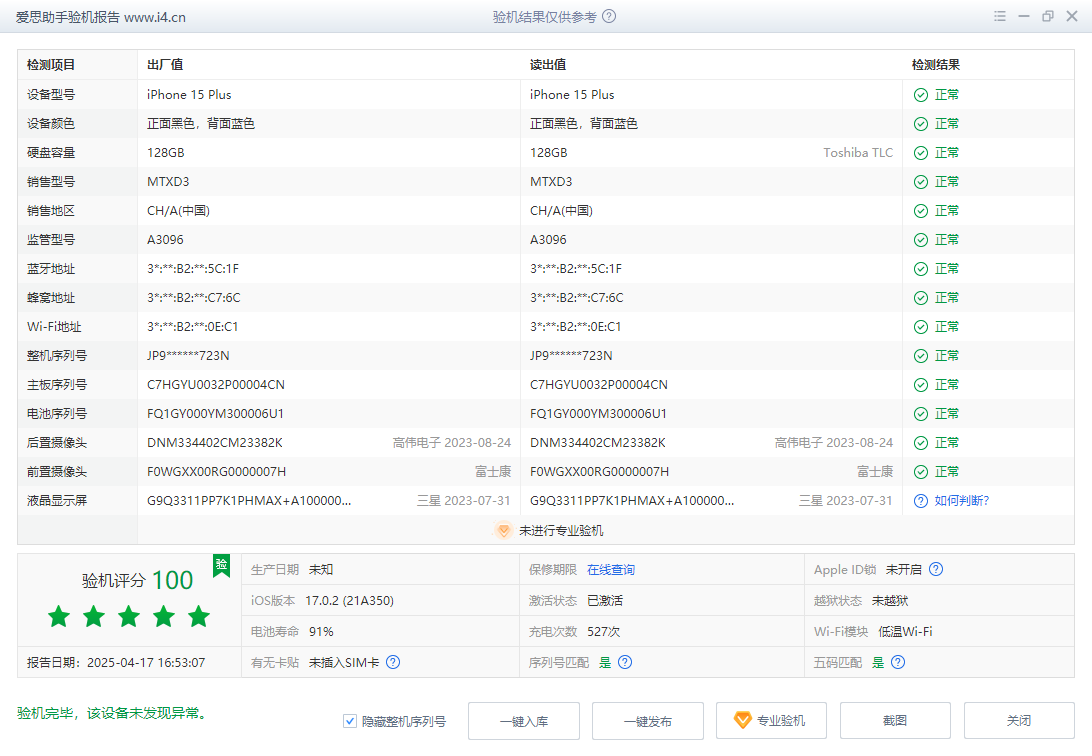Click green check icon in 硬盘容量 row
1092x756 pixels.
(921, 153)
